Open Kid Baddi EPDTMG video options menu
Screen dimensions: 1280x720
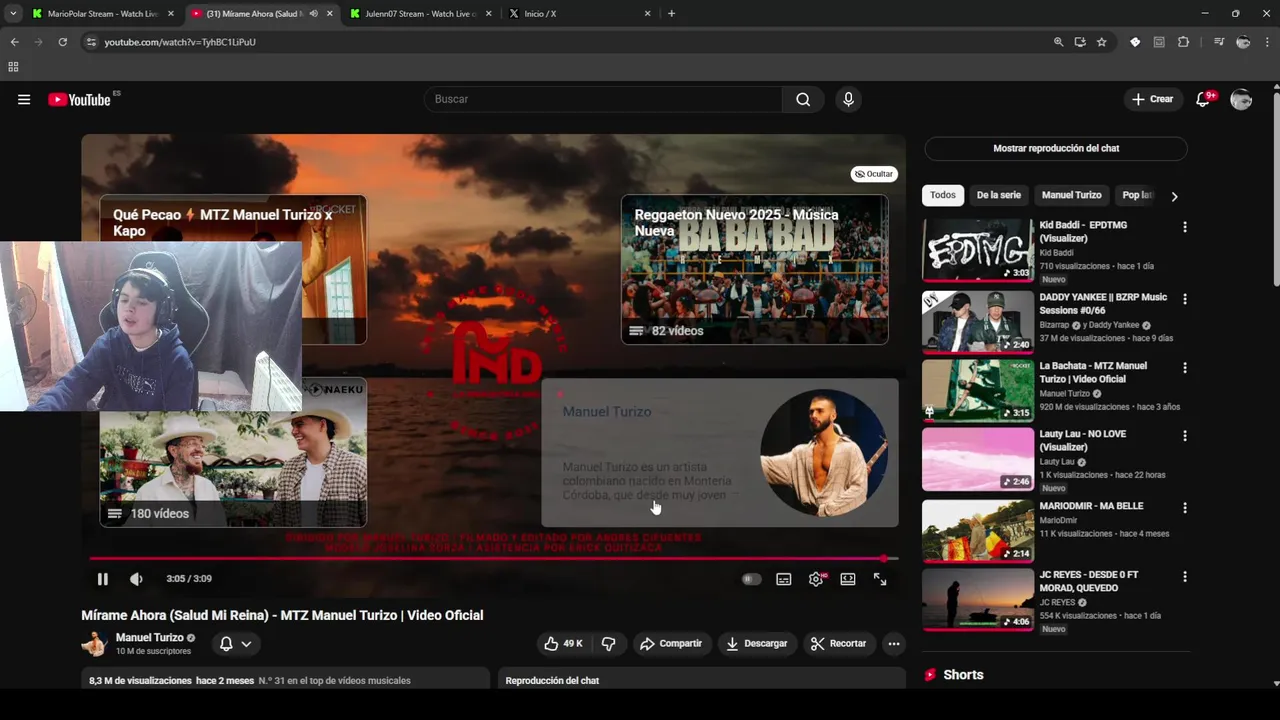(1184, 227)
